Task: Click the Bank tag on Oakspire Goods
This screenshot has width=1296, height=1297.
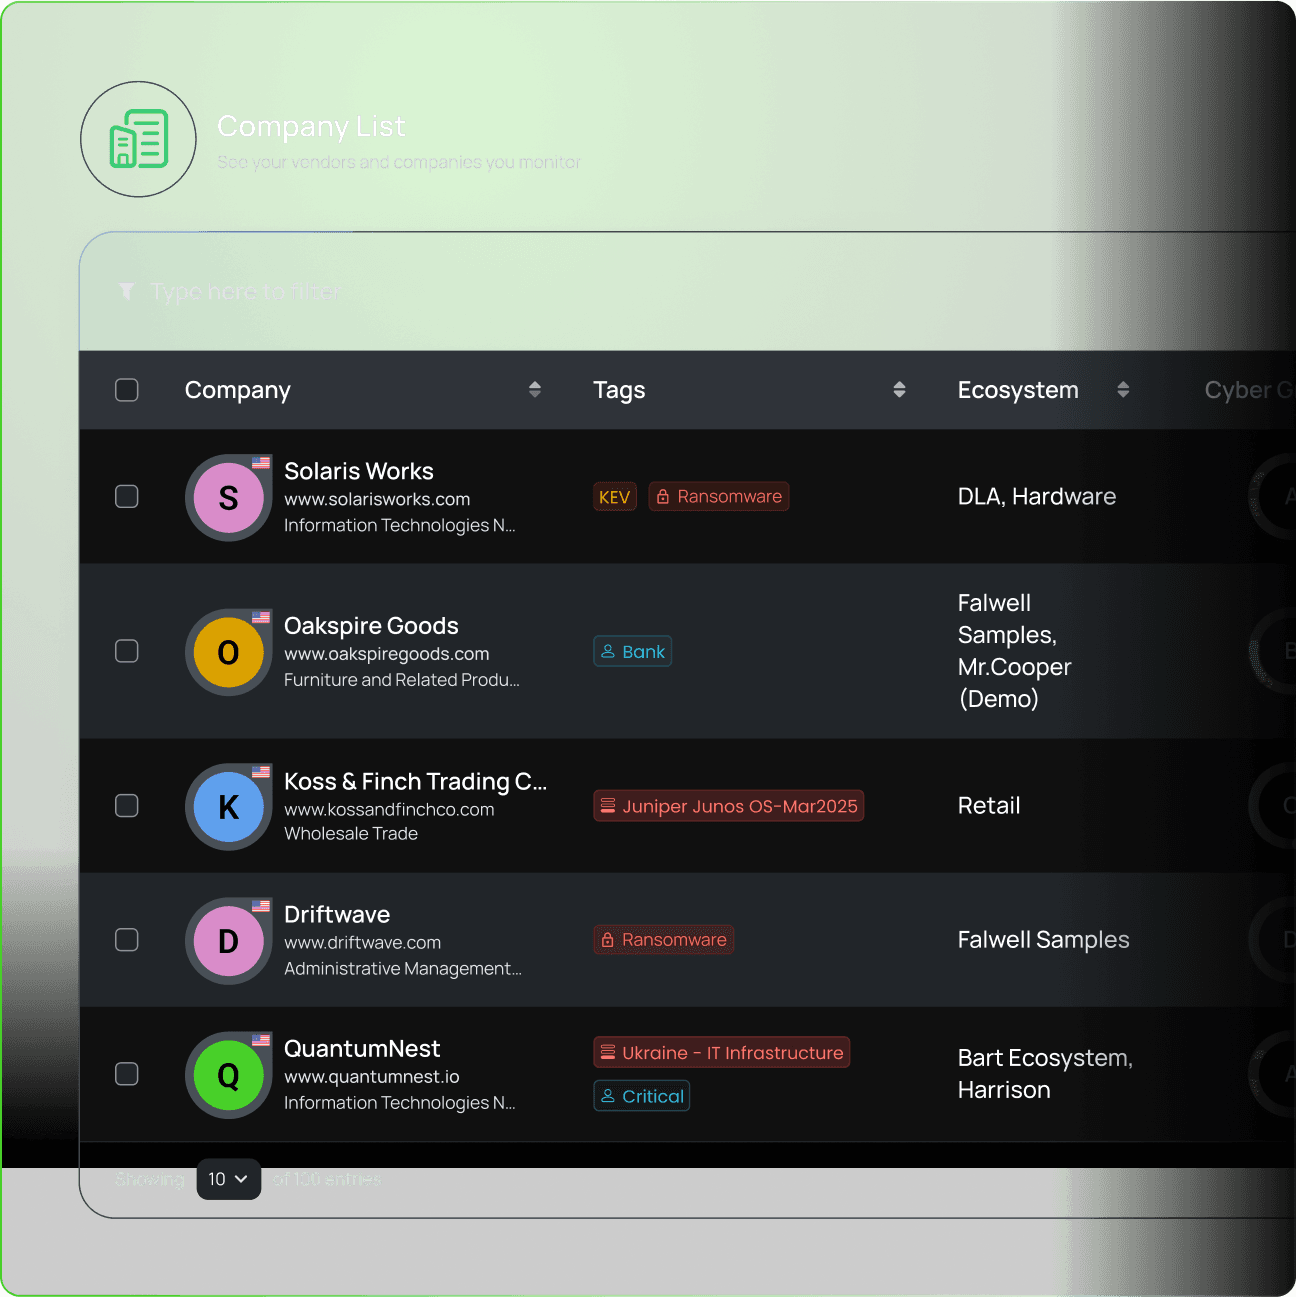Action: (633, 652)
